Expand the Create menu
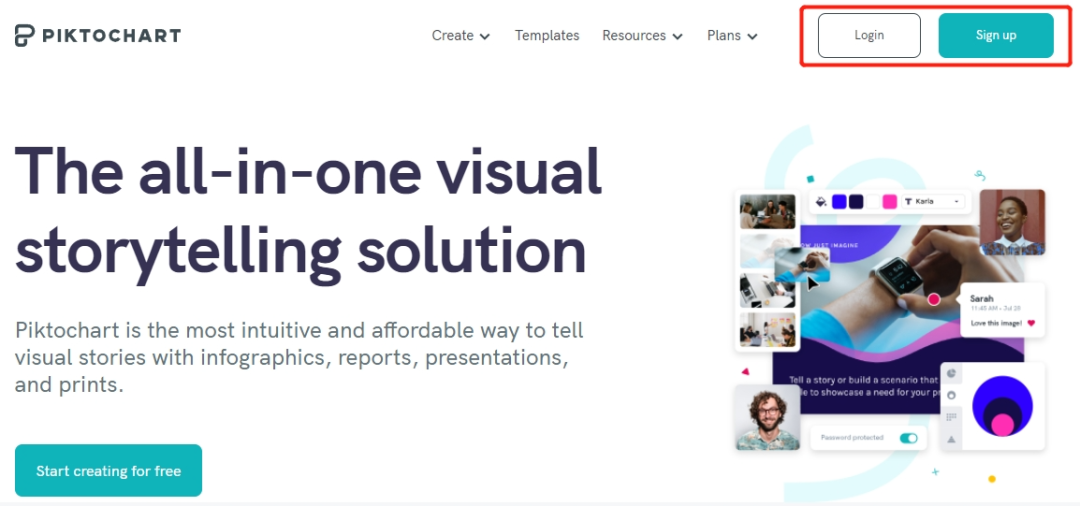Screen dimensions: 1080x506 [460, 36]
